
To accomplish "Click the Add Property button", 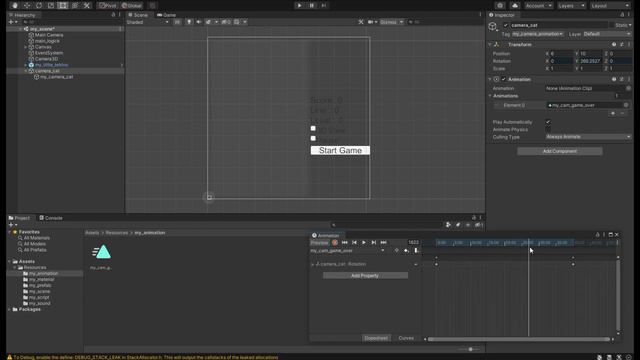I will pyautogui.click(x=365, y=276).
